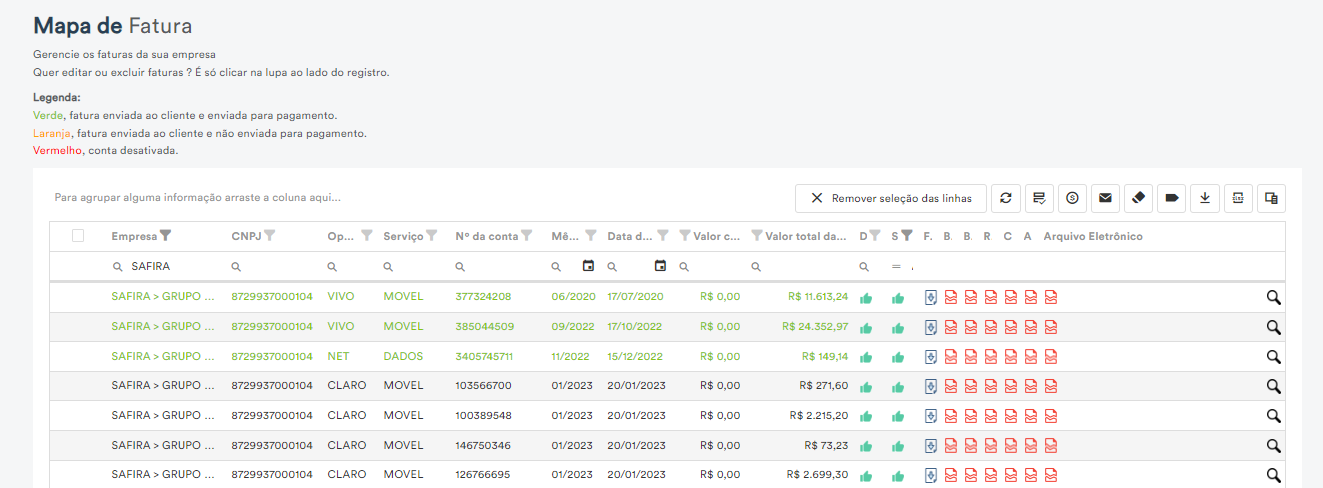This screenshot has width=1323, height=488.
Task: Select DADOS service cell
Action: pyautogui.click(x=403, y=357)
